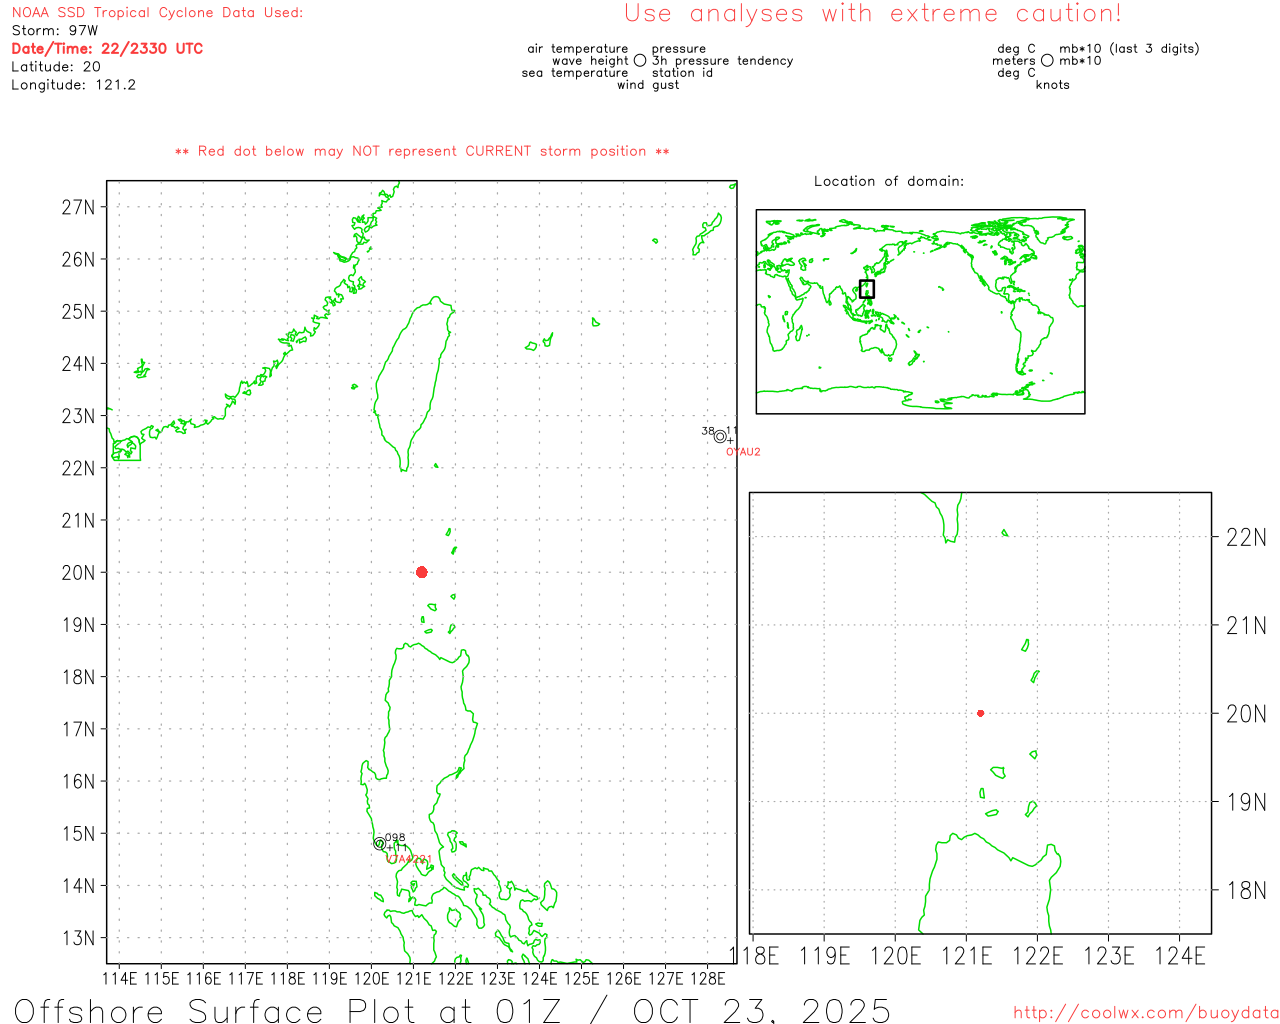1280x1024 pixels.
Task: Click the red storm dot in zoomed inset map
Action: [980, 713]
